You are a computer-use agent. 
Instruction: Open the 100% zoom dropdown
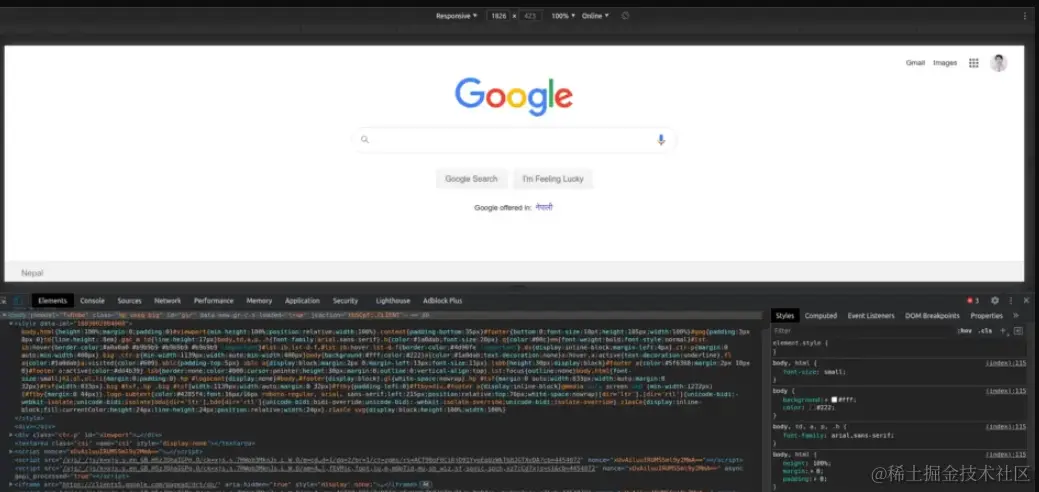pos(563,16)
